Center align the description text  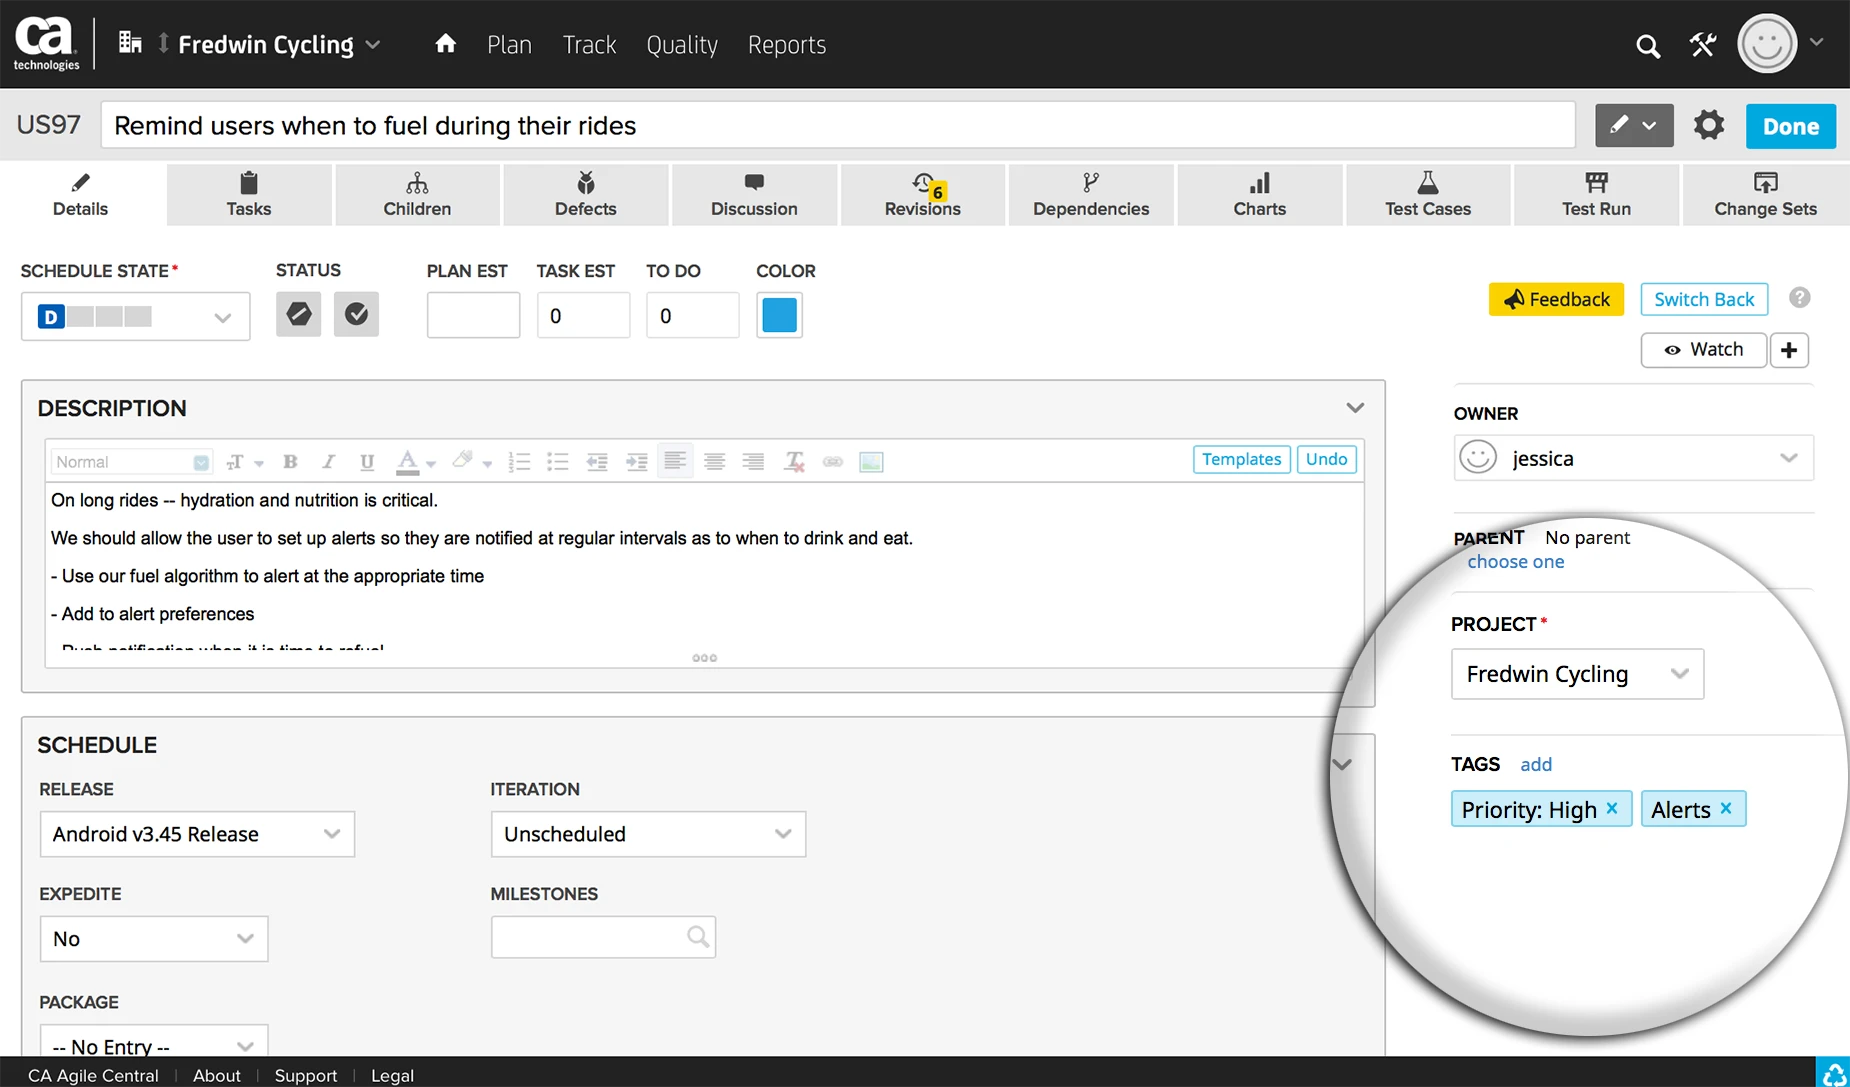coord(714,461)
